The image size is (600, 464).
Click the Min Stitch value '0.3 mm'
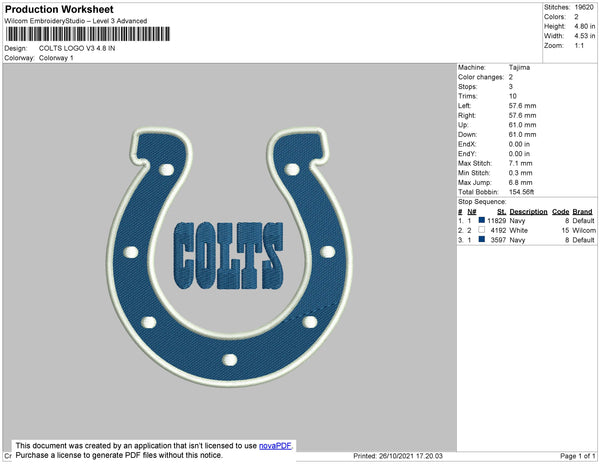[520, 173]
